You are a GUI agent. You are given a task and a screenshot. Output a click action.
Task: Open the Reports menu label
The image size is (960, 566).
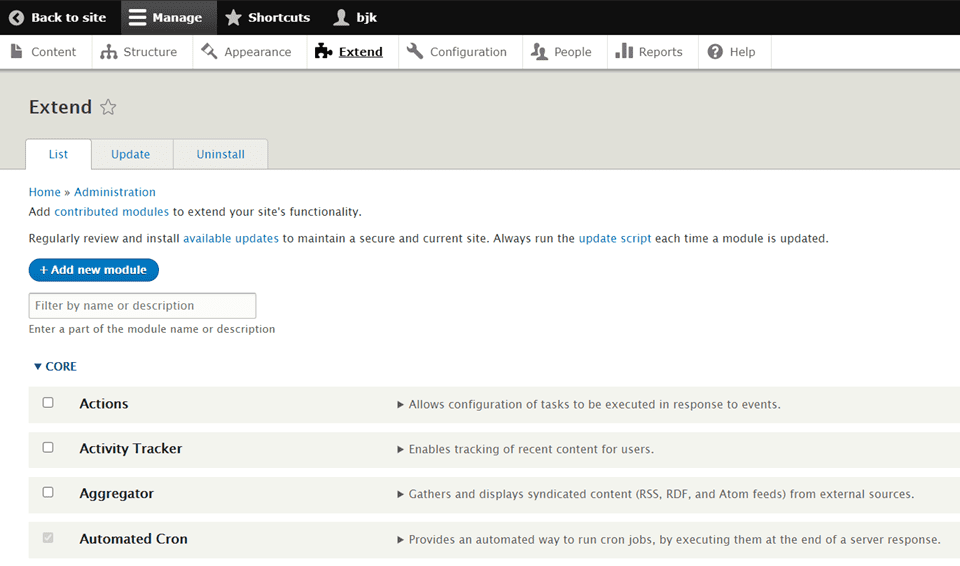click(661, 52)
